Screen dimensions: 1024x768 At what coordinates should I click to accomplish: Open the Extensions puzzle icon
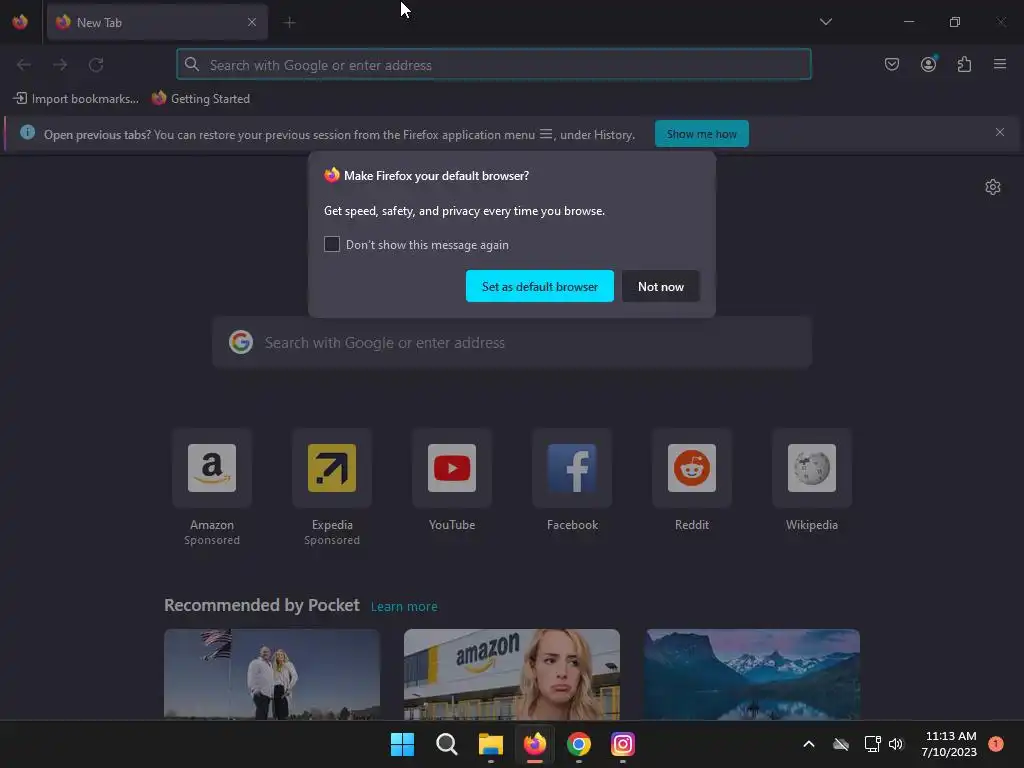click(x=964, y=64)
